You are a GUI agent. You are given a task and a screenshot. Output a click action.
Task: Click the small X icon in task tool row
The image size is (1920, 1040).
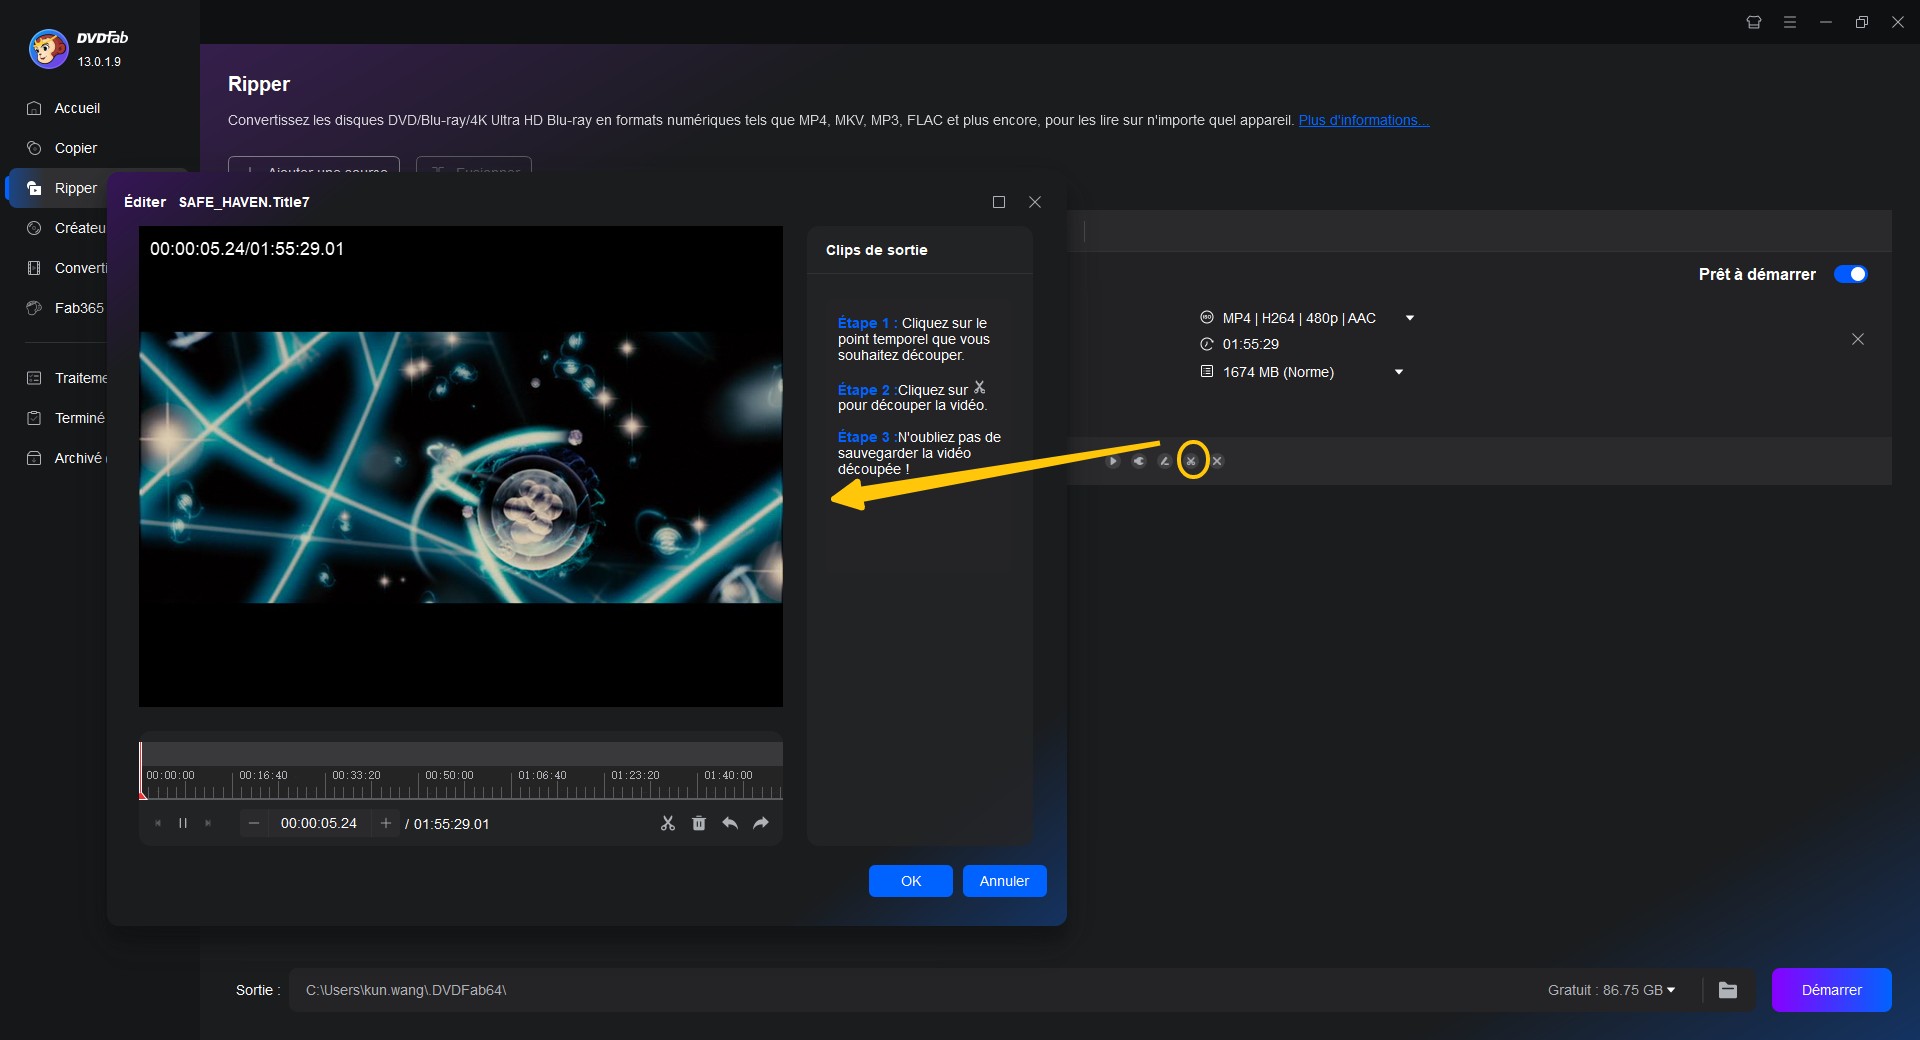(1217, 461)
